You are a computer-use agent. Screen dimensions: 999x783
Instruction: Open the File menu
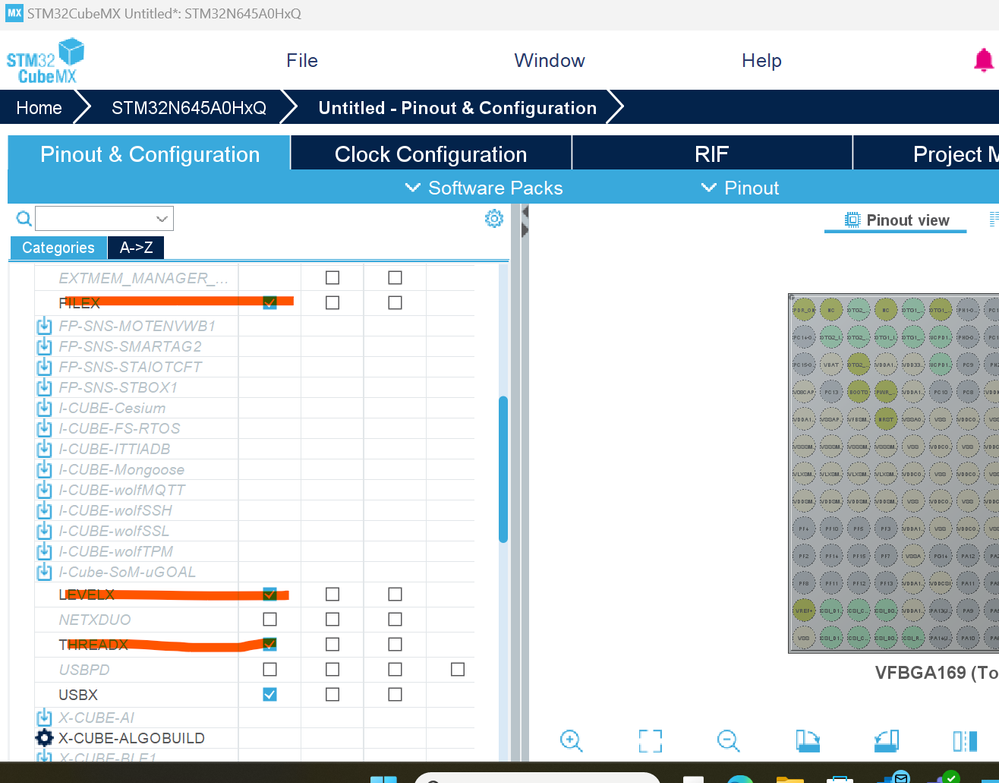click(x=302, y=61)
